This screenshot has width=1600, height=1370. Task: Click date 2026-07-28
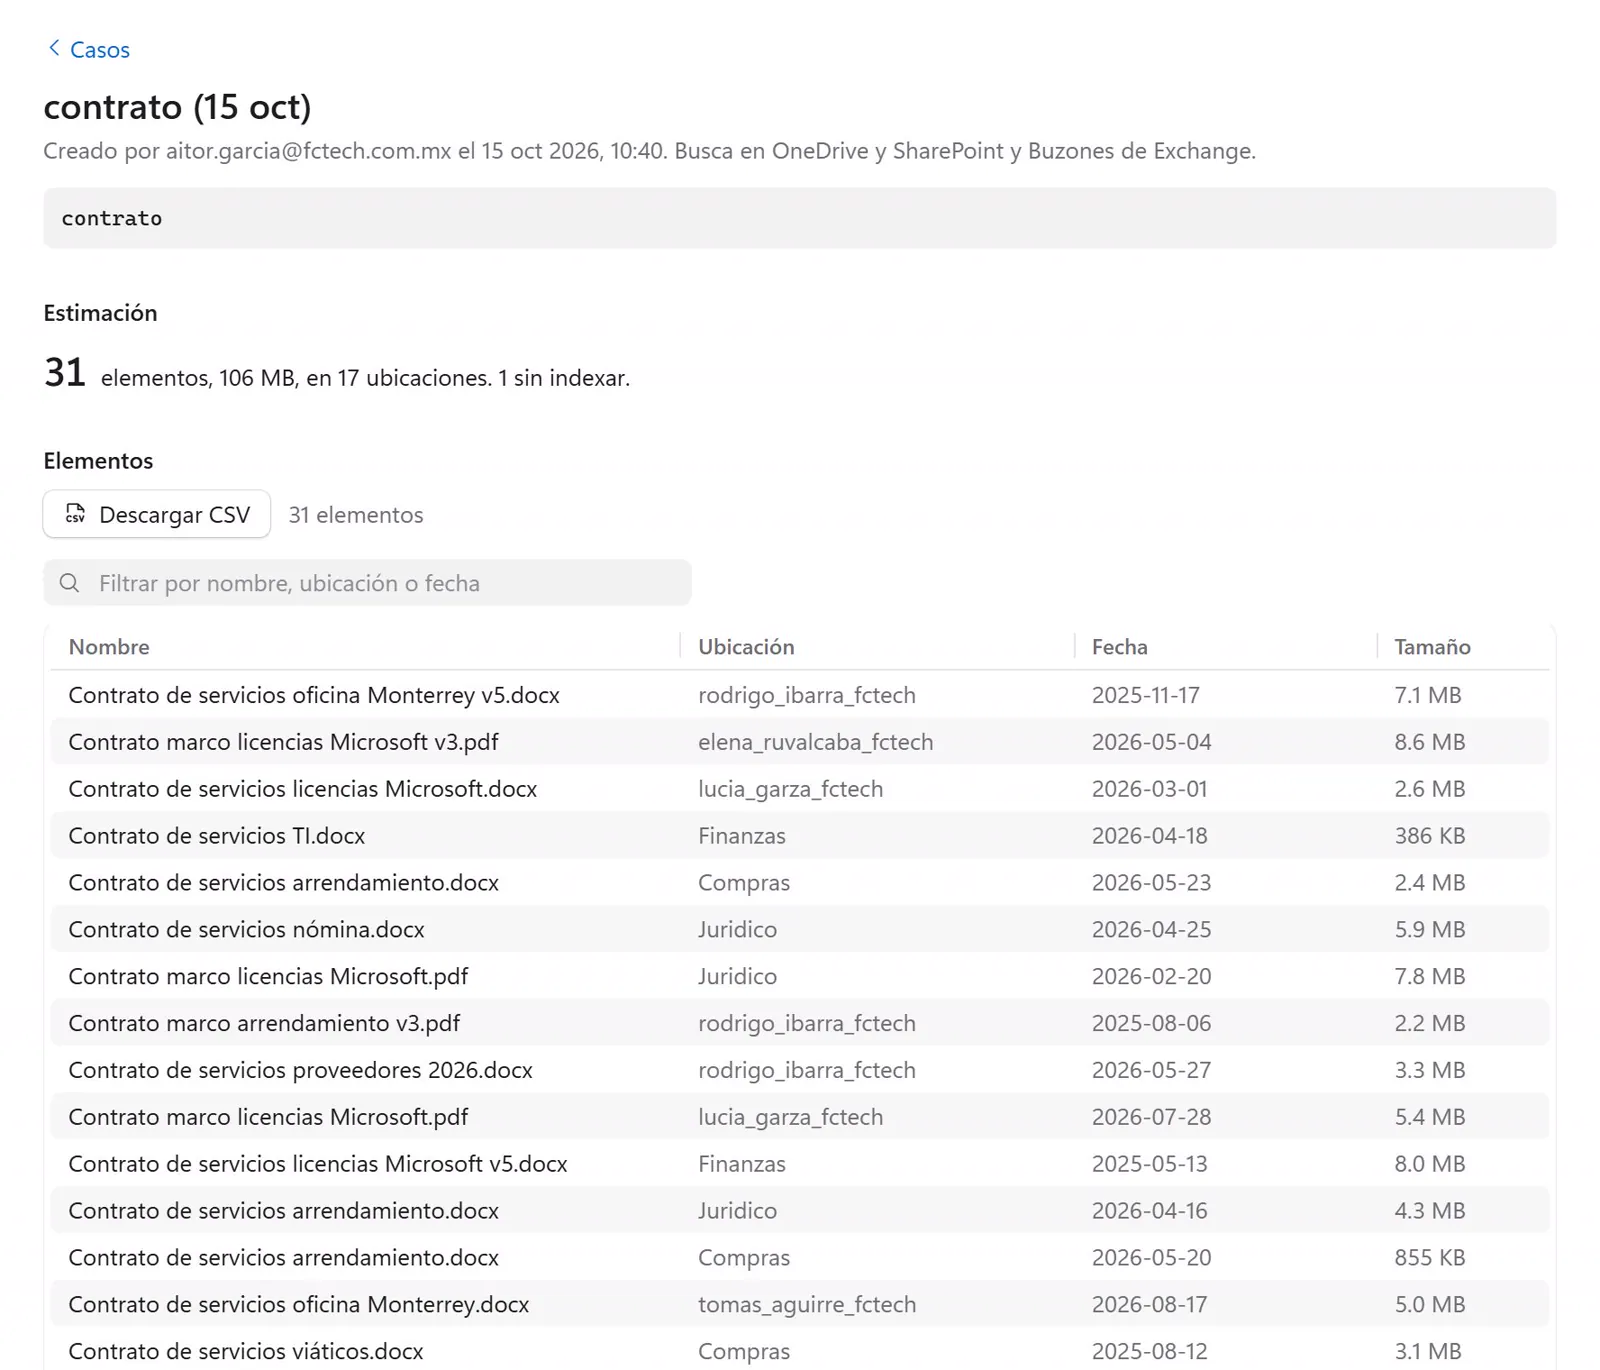1151,1117
